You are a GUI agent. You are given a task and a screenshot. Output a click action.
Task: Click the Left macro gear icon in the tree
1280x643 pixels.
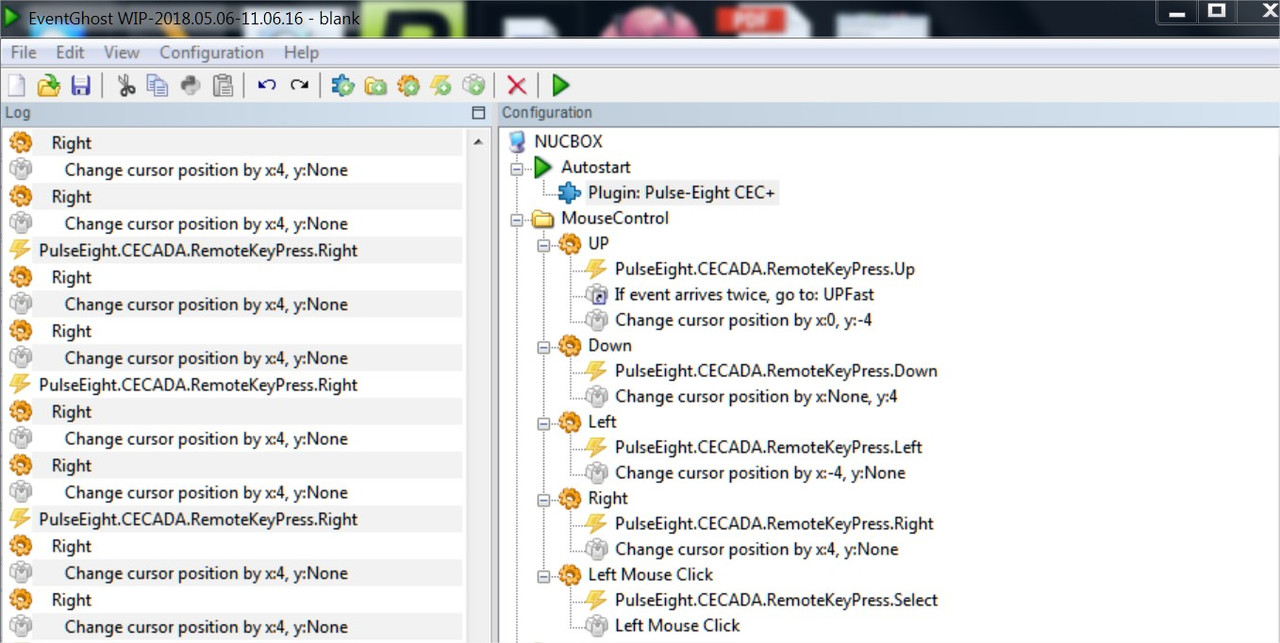coord(570,422)
